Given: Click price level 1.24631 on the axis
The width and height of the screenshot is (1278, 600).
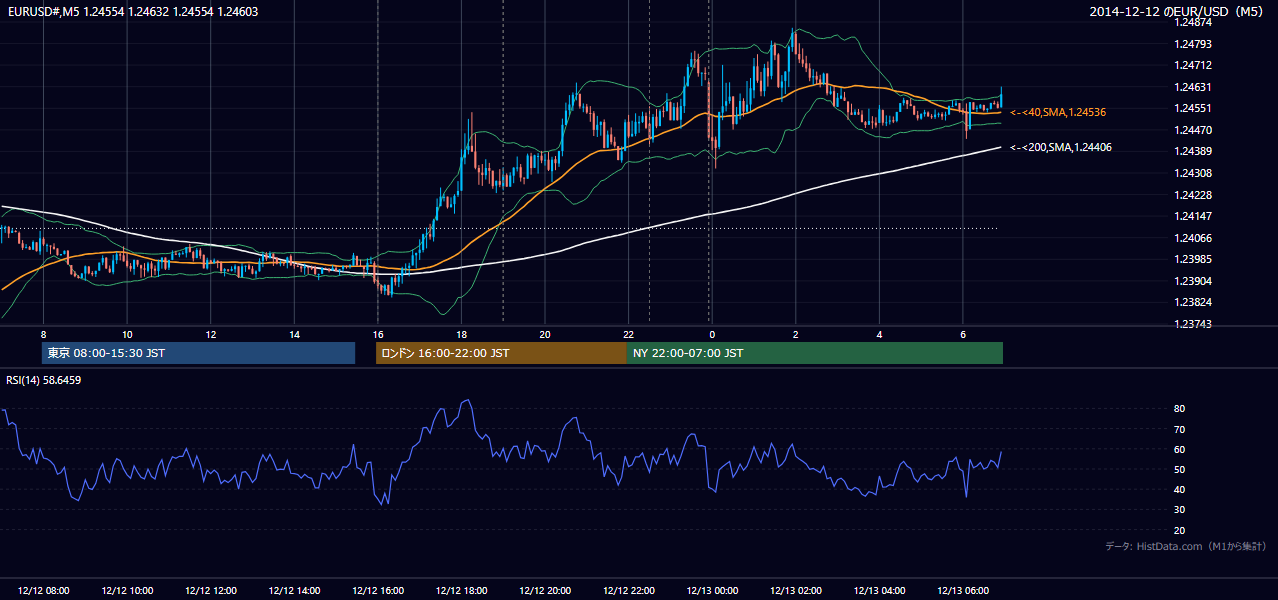Looking at the screenshot, I should 1192,87.
